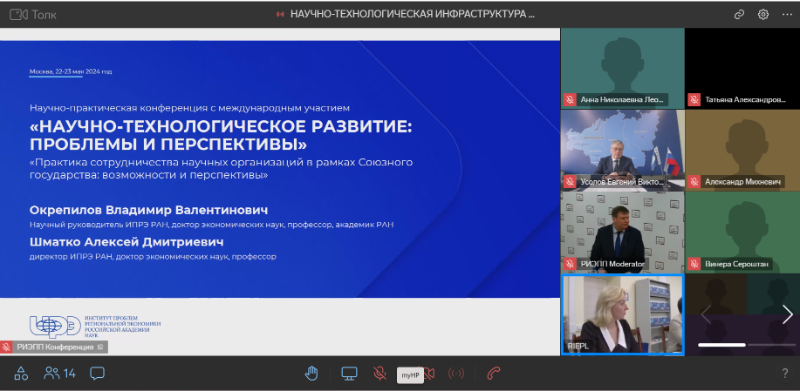The width and height of the screenshot is (800, 391).
Task: Select Татьяна Александровна participant tile
Action: tap(742, 68)
